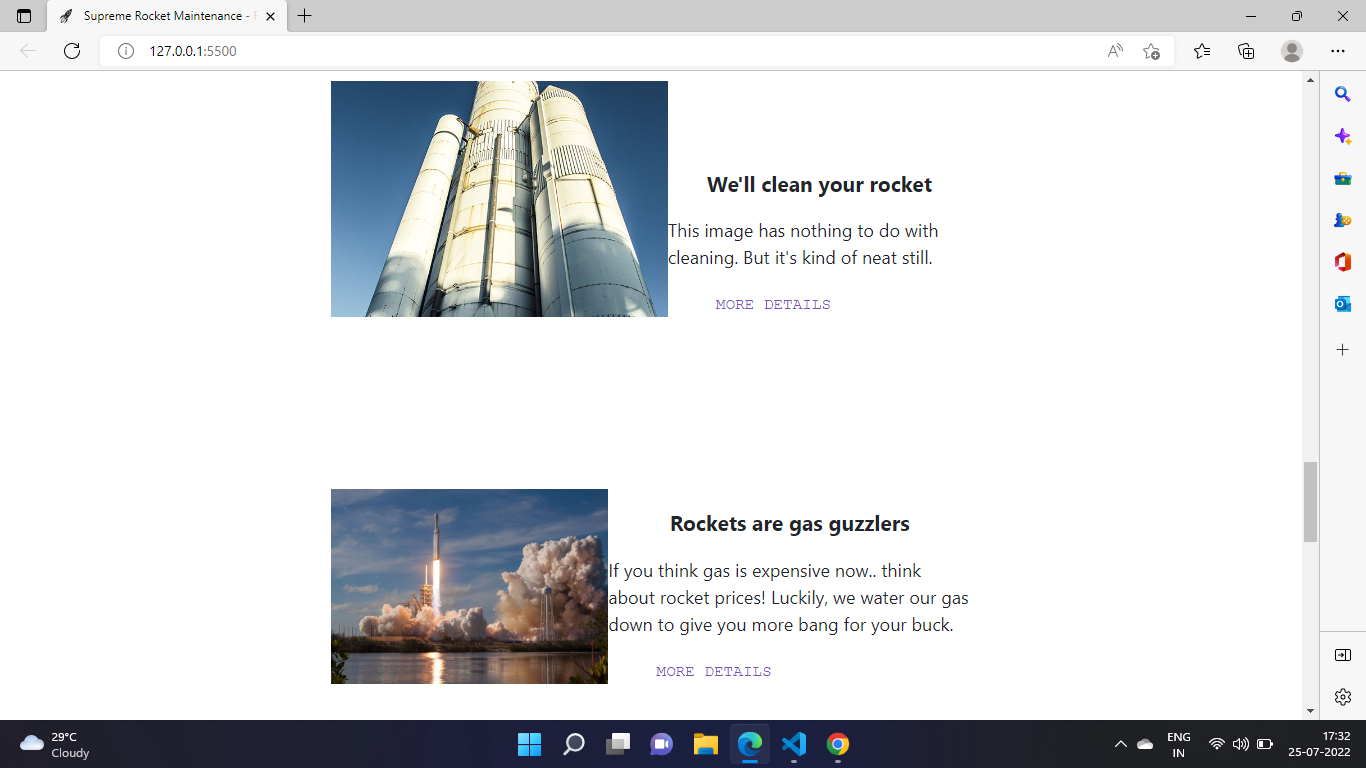Screen dimensions: 1366x768
Task: Launch Visual Studio Code from the taskbar
Action: pos(793,744)
